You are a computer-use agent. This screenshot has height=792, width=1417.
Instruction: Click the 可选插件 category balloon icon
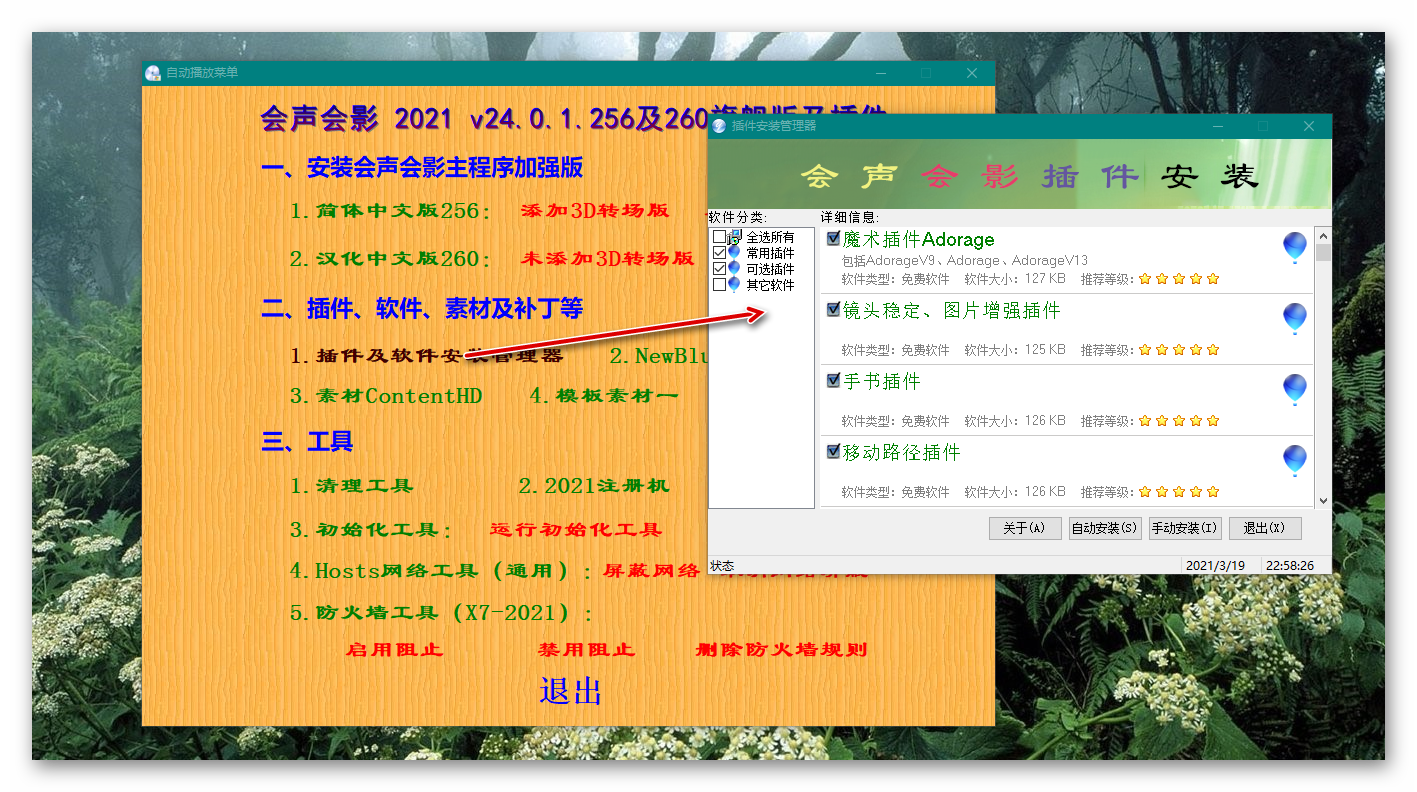(x=735, y=269)
